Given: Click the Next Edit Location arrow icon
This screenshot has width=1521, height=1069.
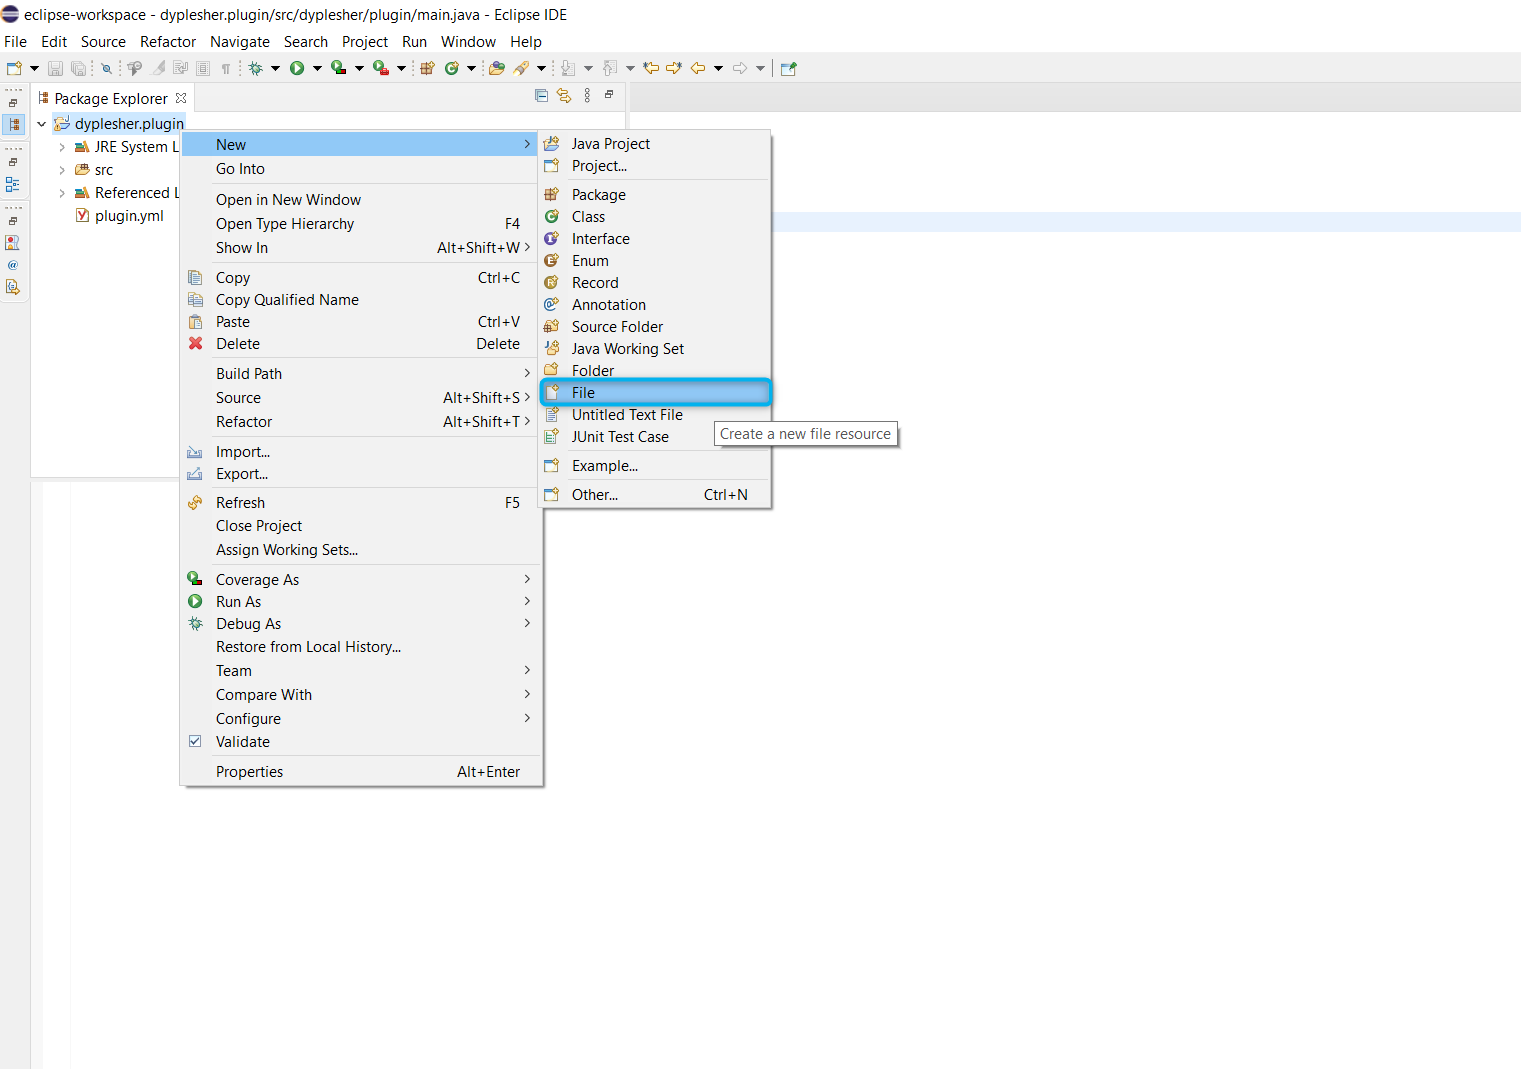Looking at the screenshot, I should 674,68.
